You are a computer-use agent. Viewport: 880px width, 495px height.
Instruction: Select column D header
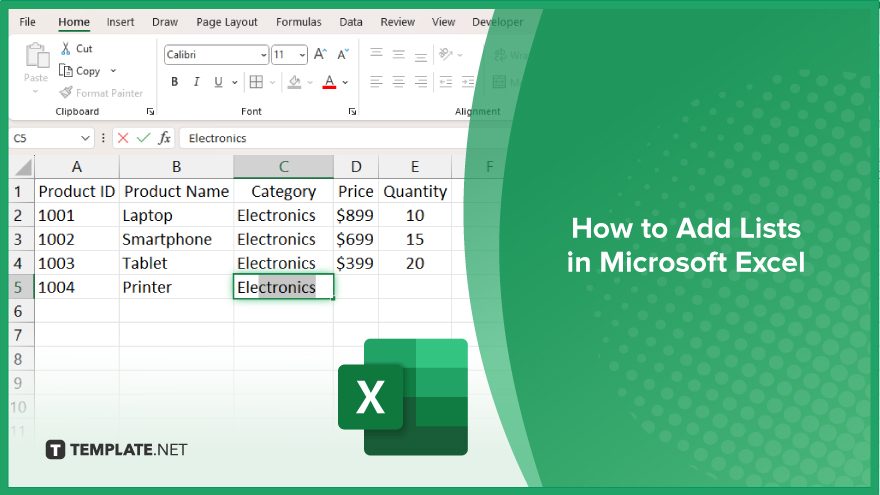point(356,167)
